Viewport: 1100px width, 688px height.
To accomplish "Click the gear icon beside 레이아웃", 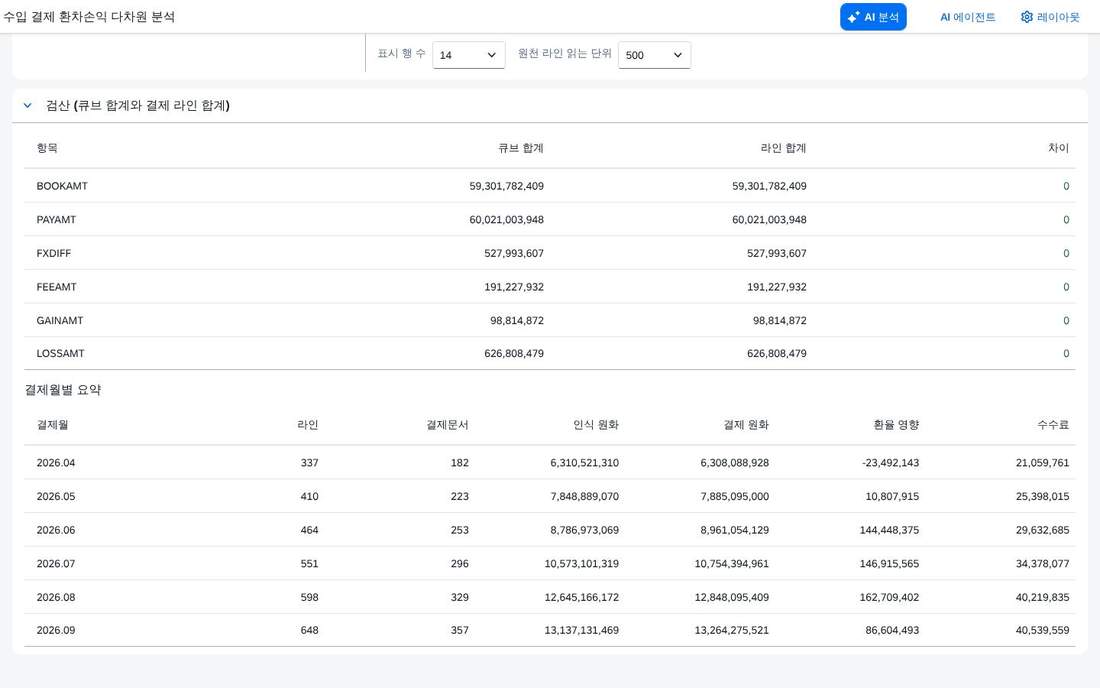I will [x=1027, y=17].
